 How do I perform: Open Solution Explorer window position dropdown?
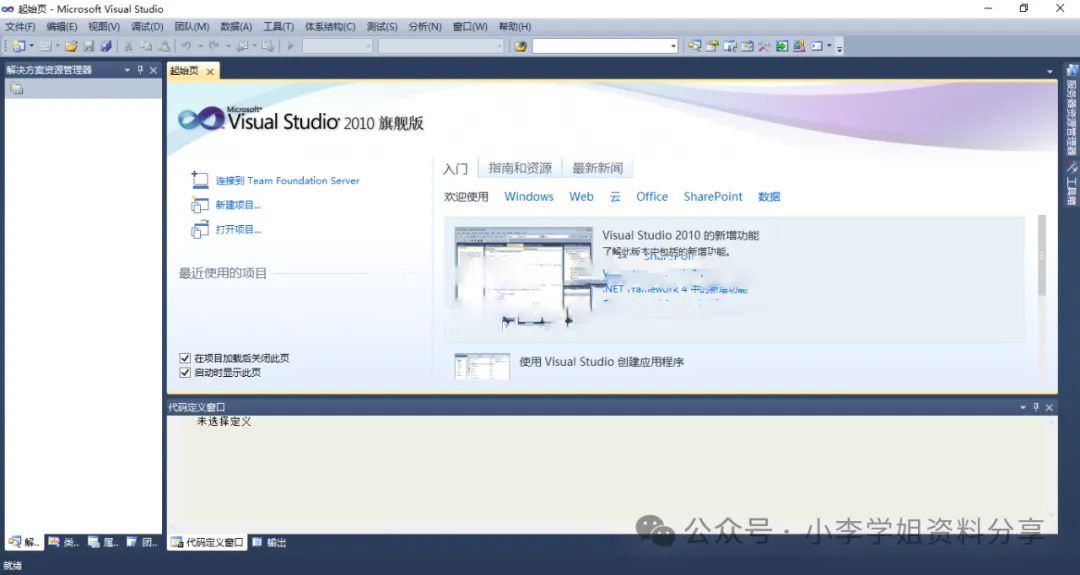(x=127, y=70)
